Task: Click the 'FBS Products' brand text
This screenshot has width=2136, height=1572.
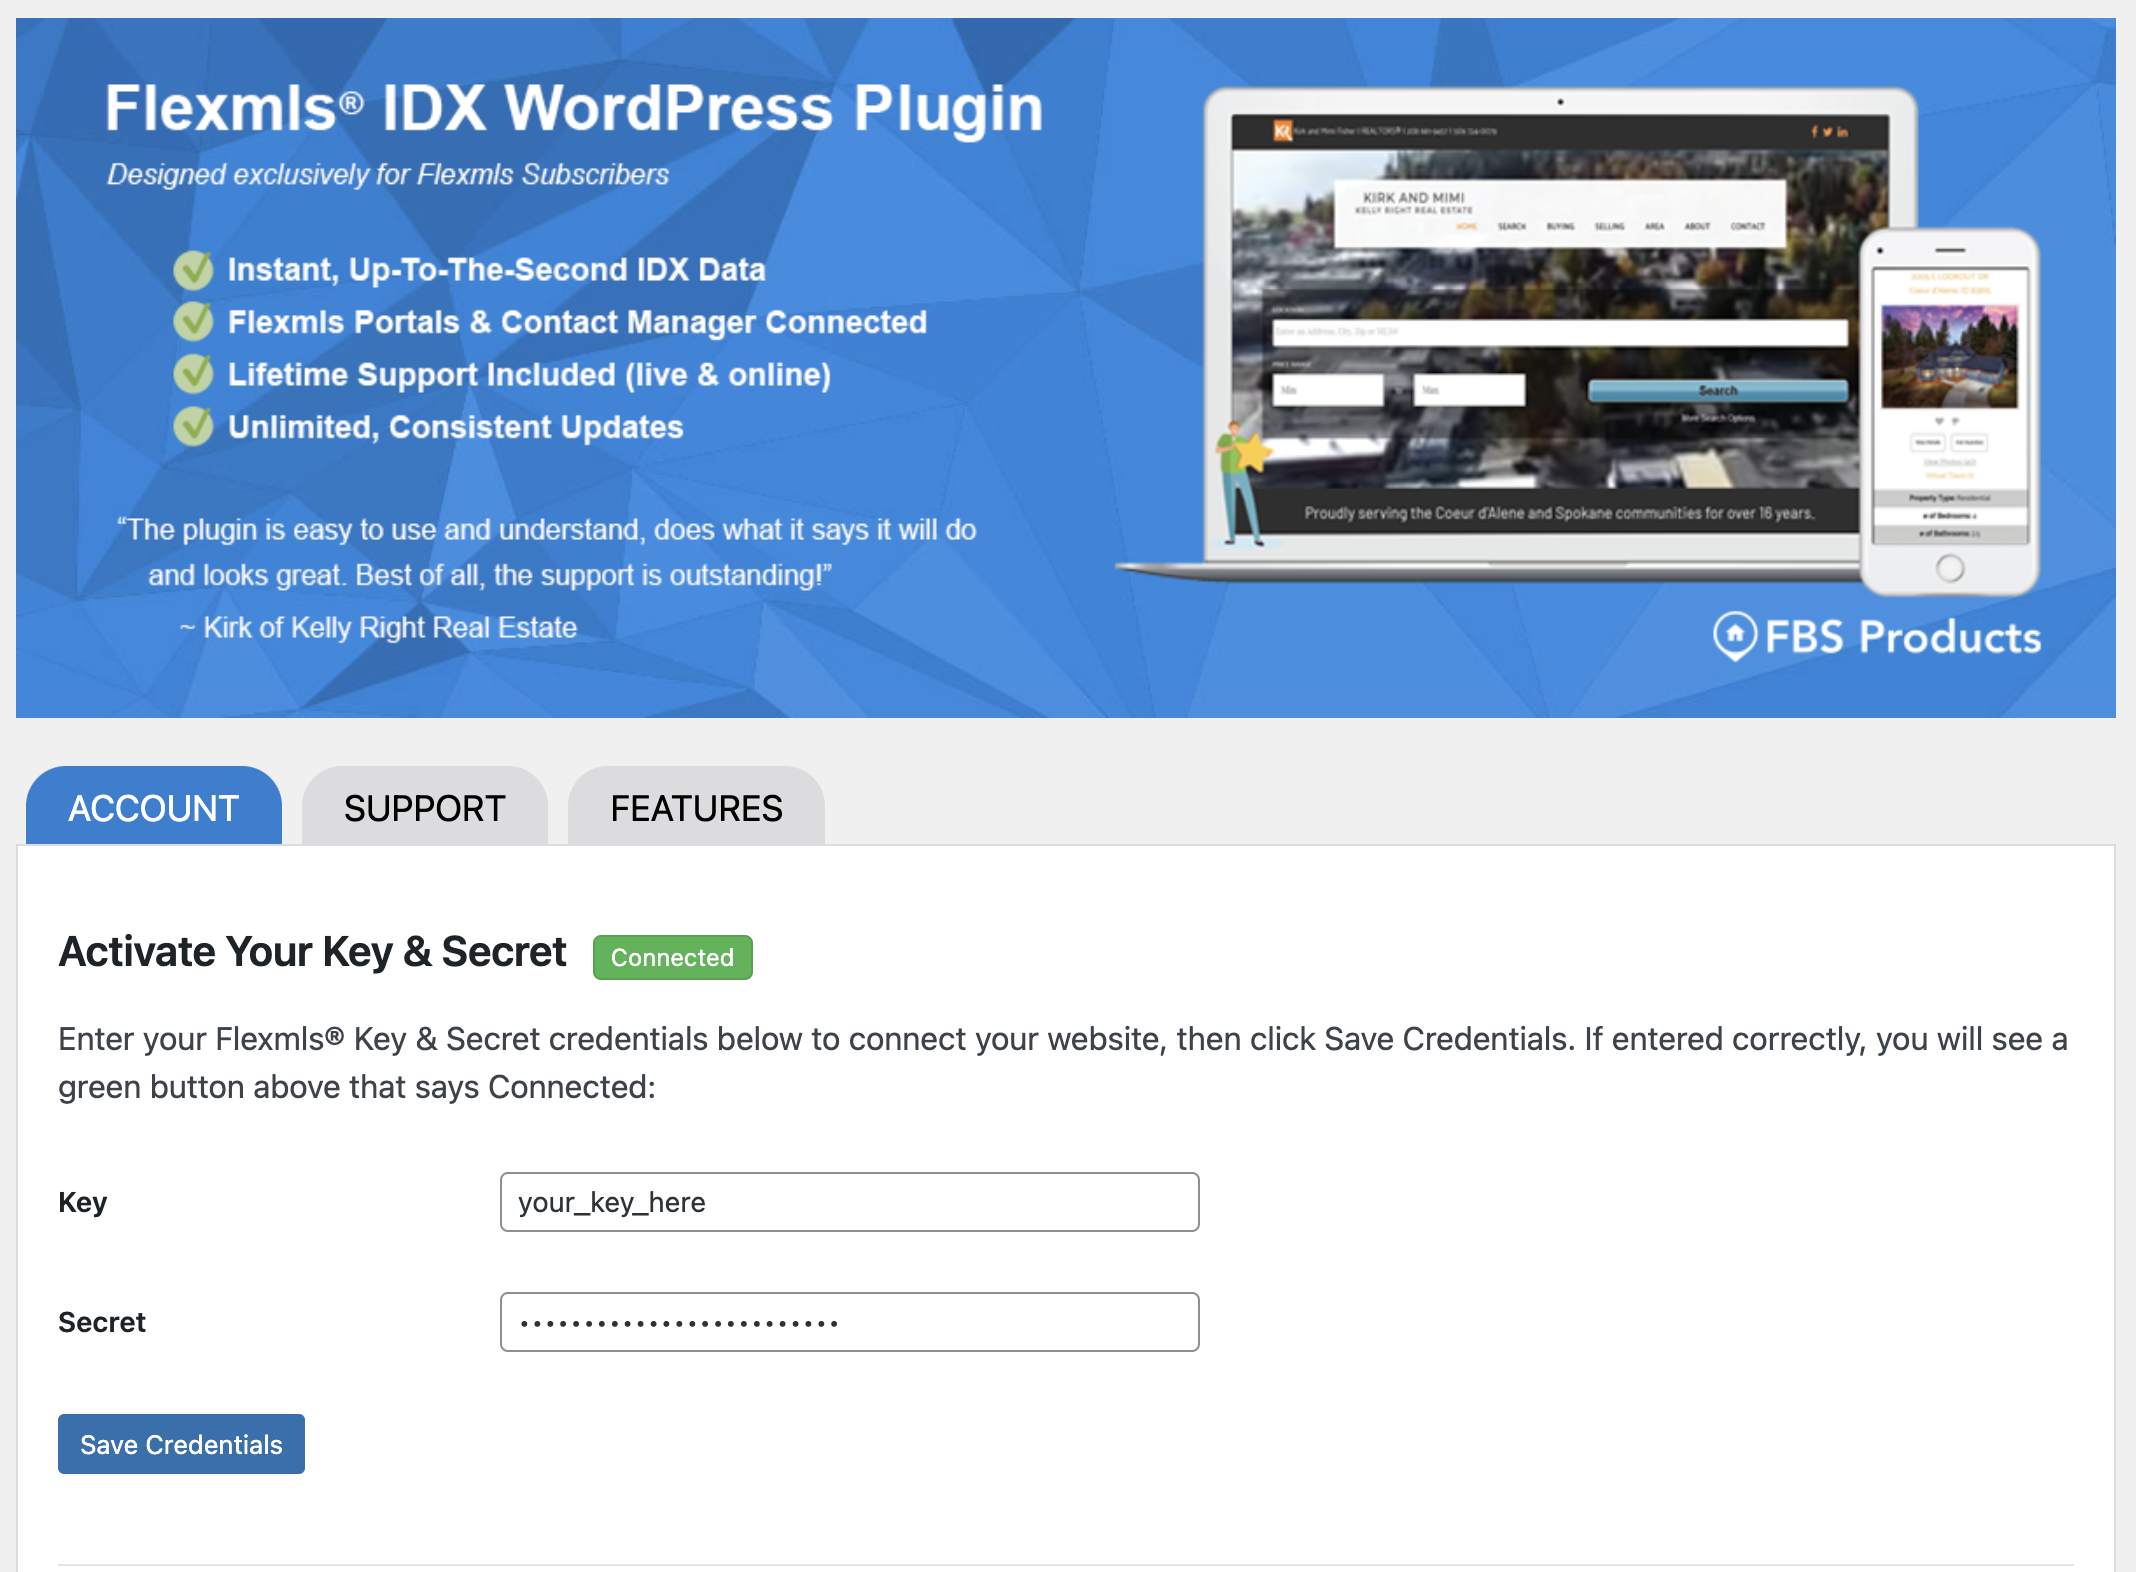Action: 1903,637
